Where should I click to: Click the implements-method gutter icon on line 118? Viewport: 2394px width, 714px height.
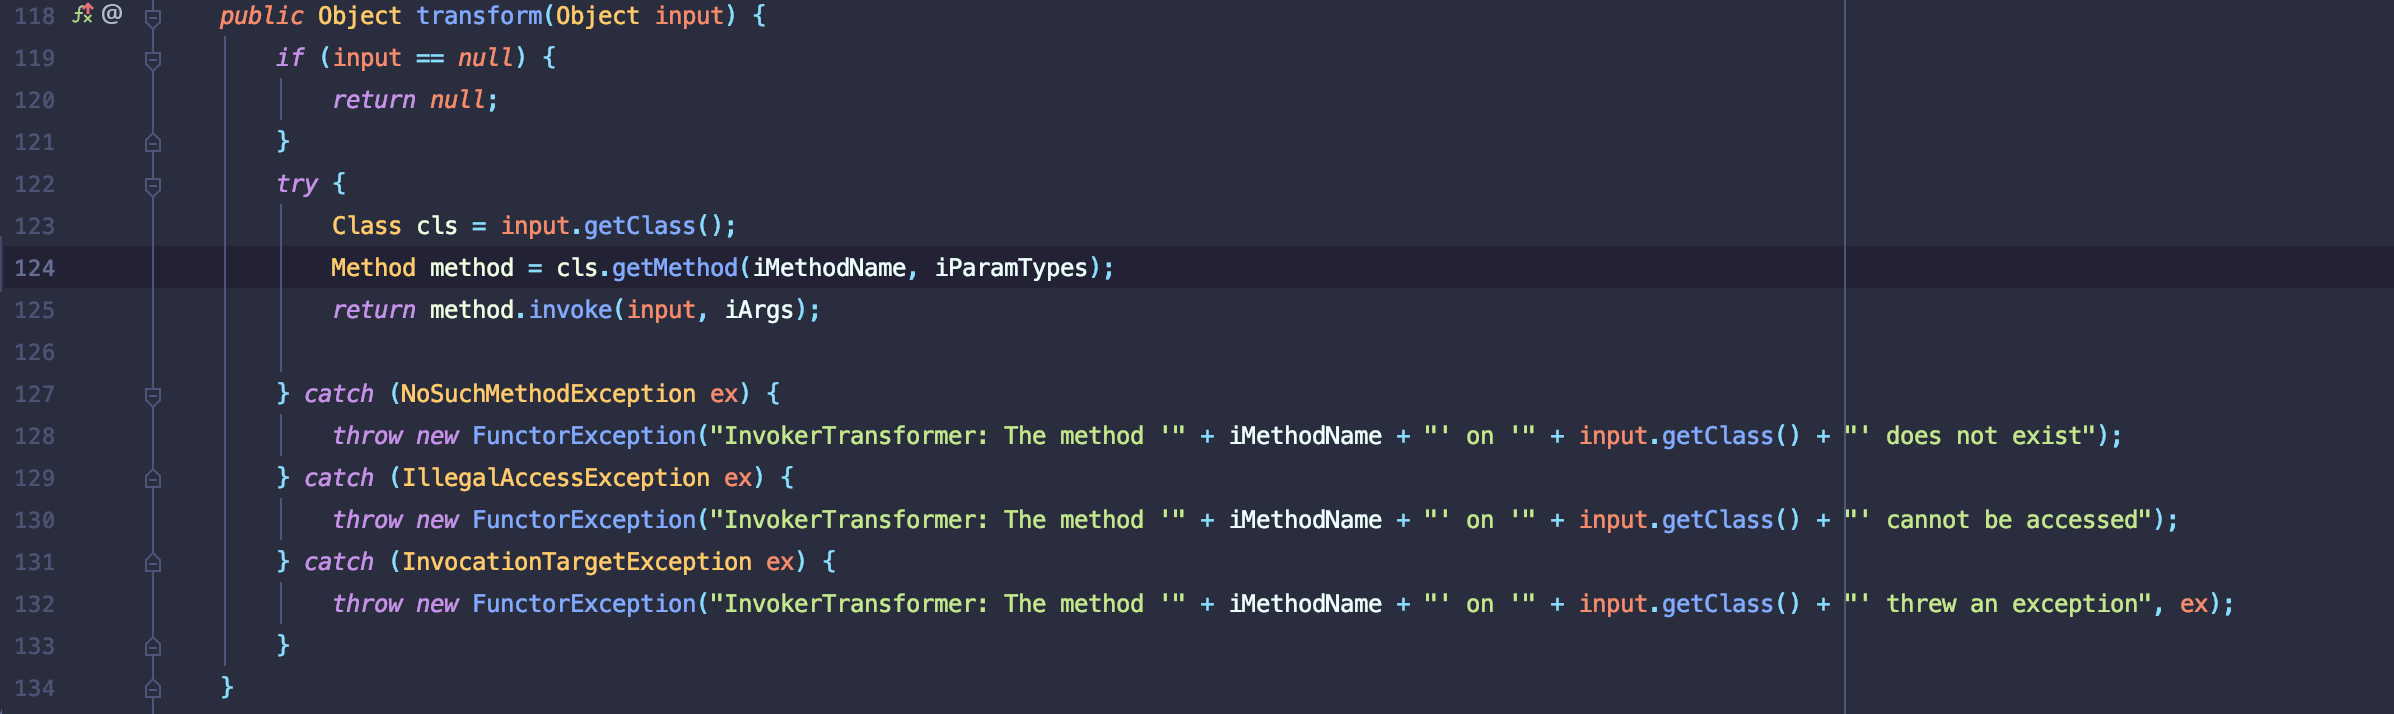pos(82,14)
